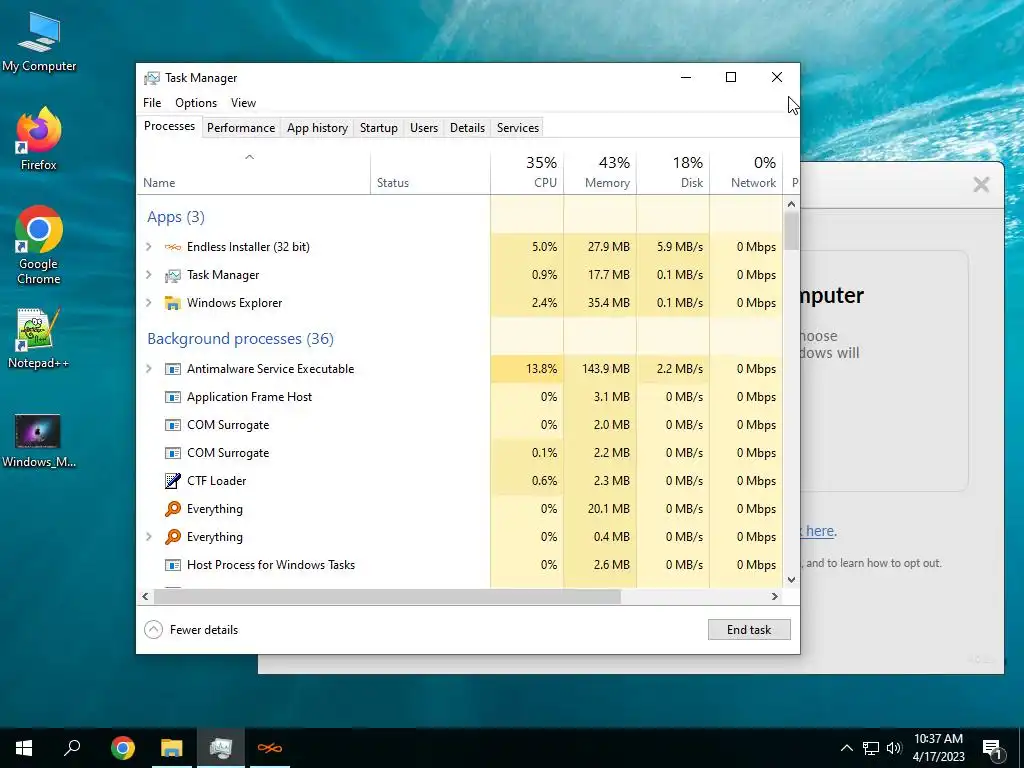Select the Background processes (36) header
The image size is (1024, 768).
240,339
